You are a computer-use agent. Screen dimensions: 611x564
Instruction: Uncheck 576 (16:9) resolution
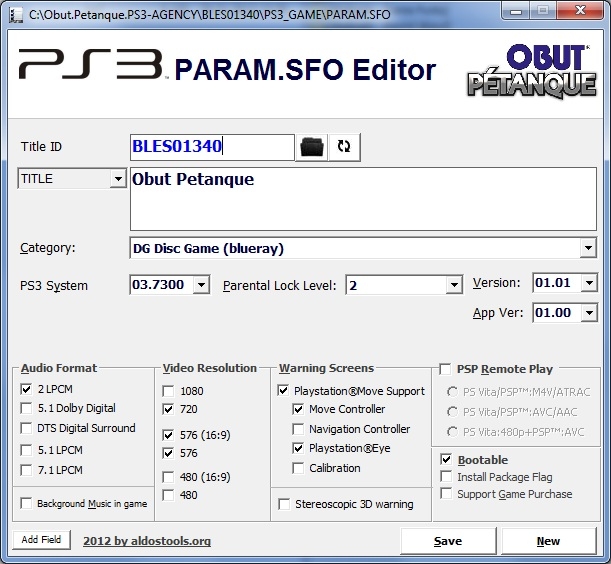168,435
